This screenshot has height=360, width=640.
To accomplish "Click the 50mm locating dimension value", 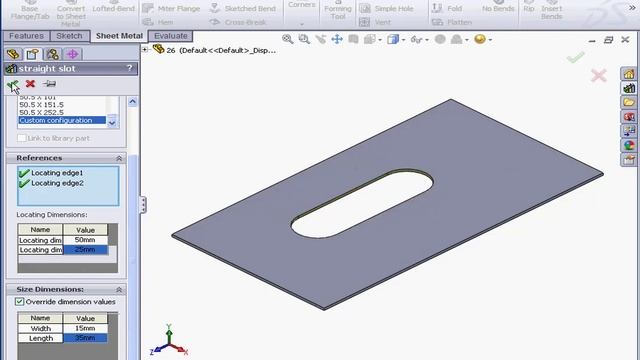I will point(85,240).
